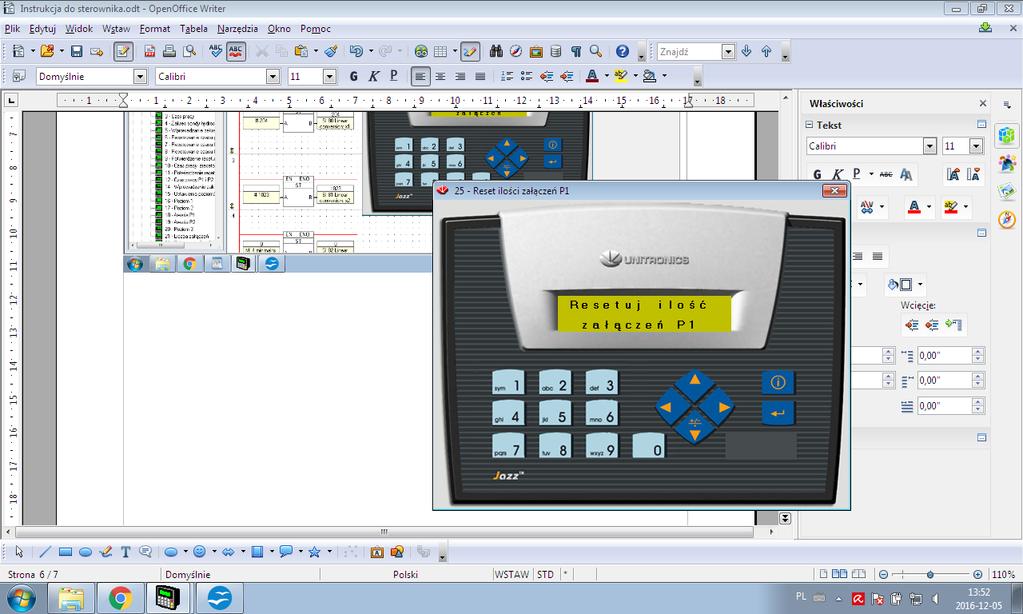Increase font size in the sidebar

click(953, 174)
